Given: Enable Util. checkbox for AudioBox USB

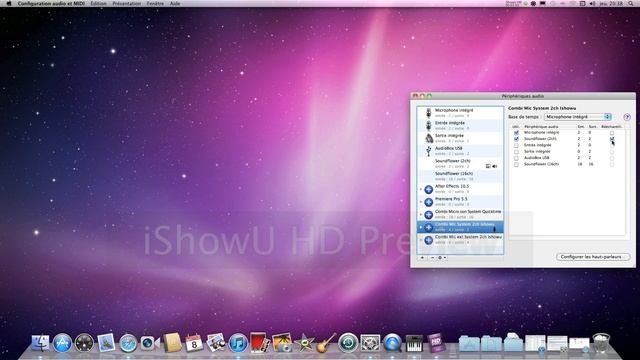Looking at the screenshot, I should [x=516, y=158].
